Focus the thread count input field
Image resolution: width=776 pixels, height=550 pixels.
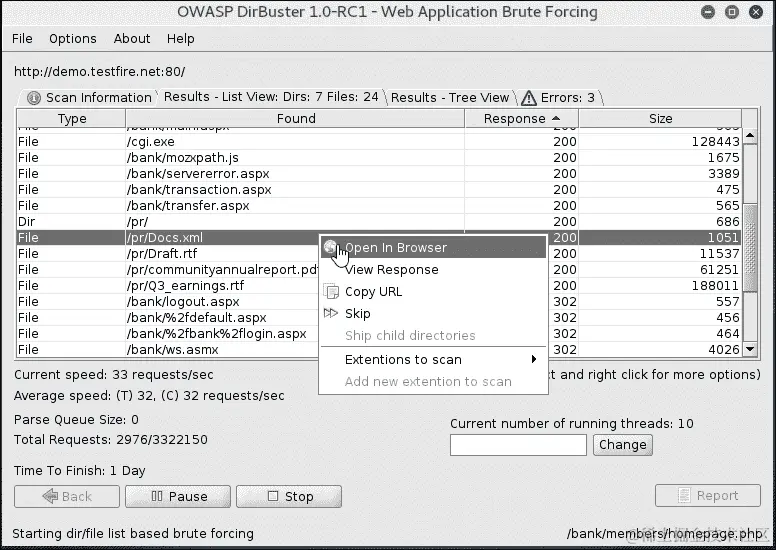coord(518,445)
